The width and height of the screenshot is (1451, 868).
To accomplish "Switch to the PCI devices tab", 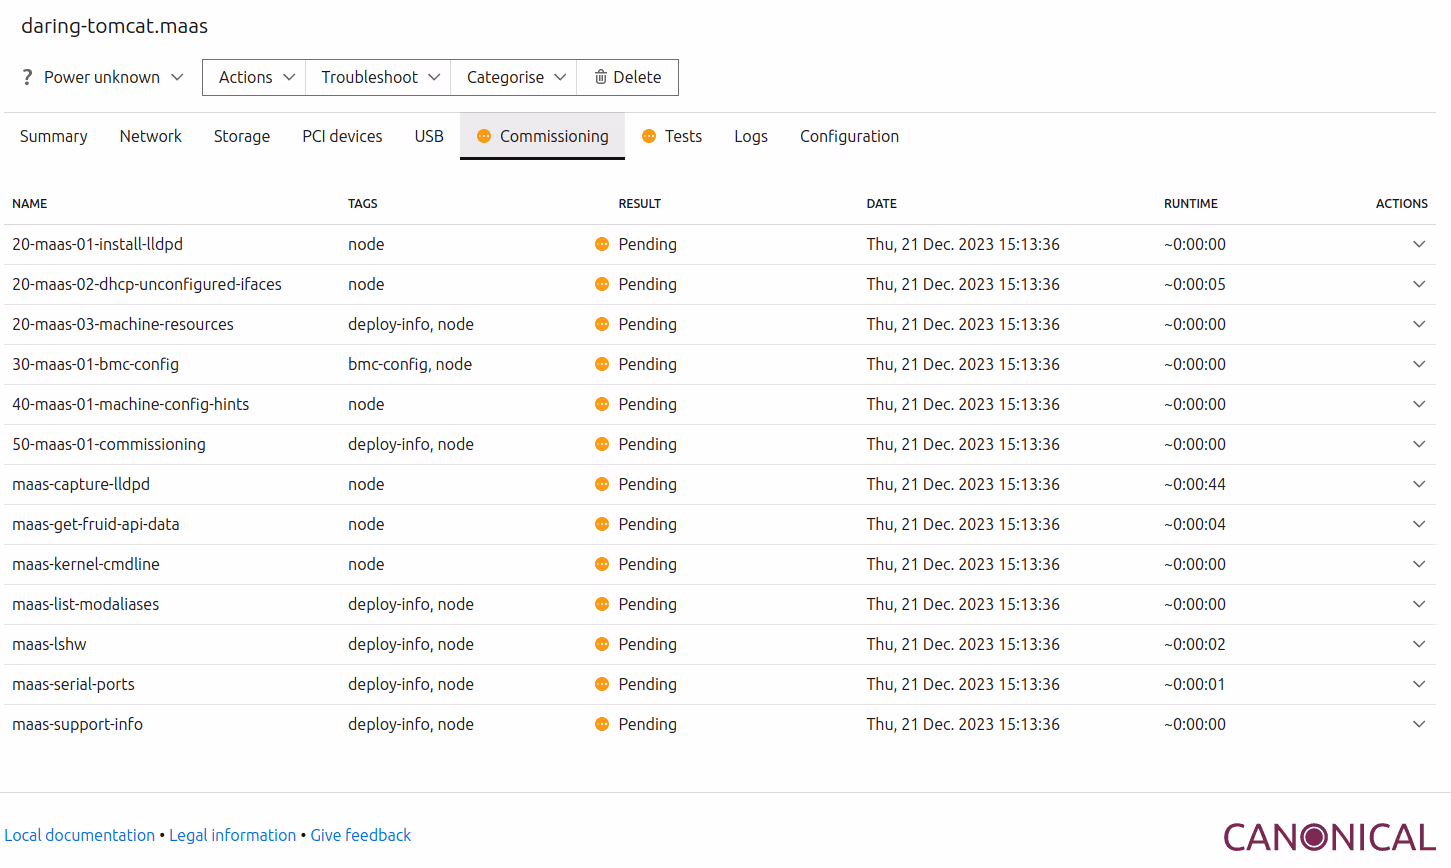I will 342,136.
